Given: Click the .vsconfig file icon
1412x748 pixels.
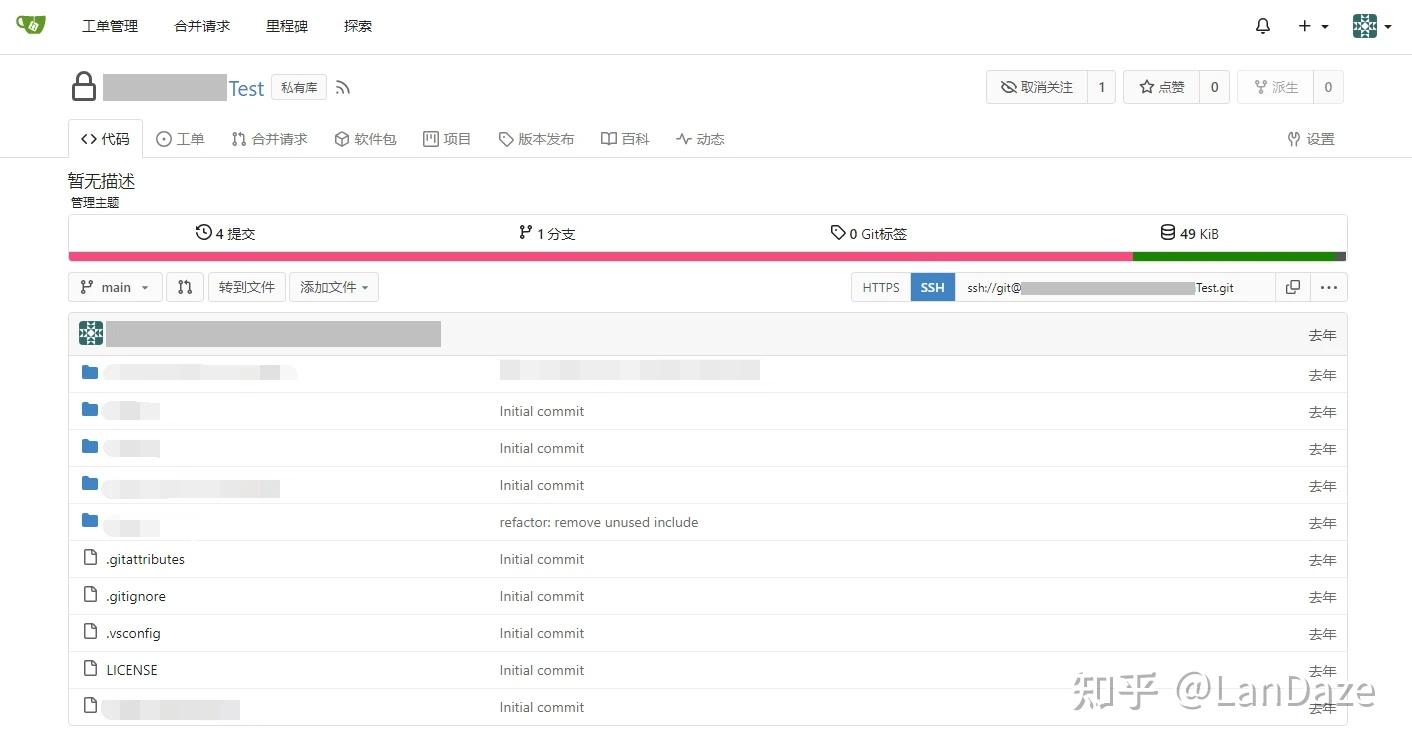Looking at the screenshot, I should pyautogui.click(x=90, y=632).
